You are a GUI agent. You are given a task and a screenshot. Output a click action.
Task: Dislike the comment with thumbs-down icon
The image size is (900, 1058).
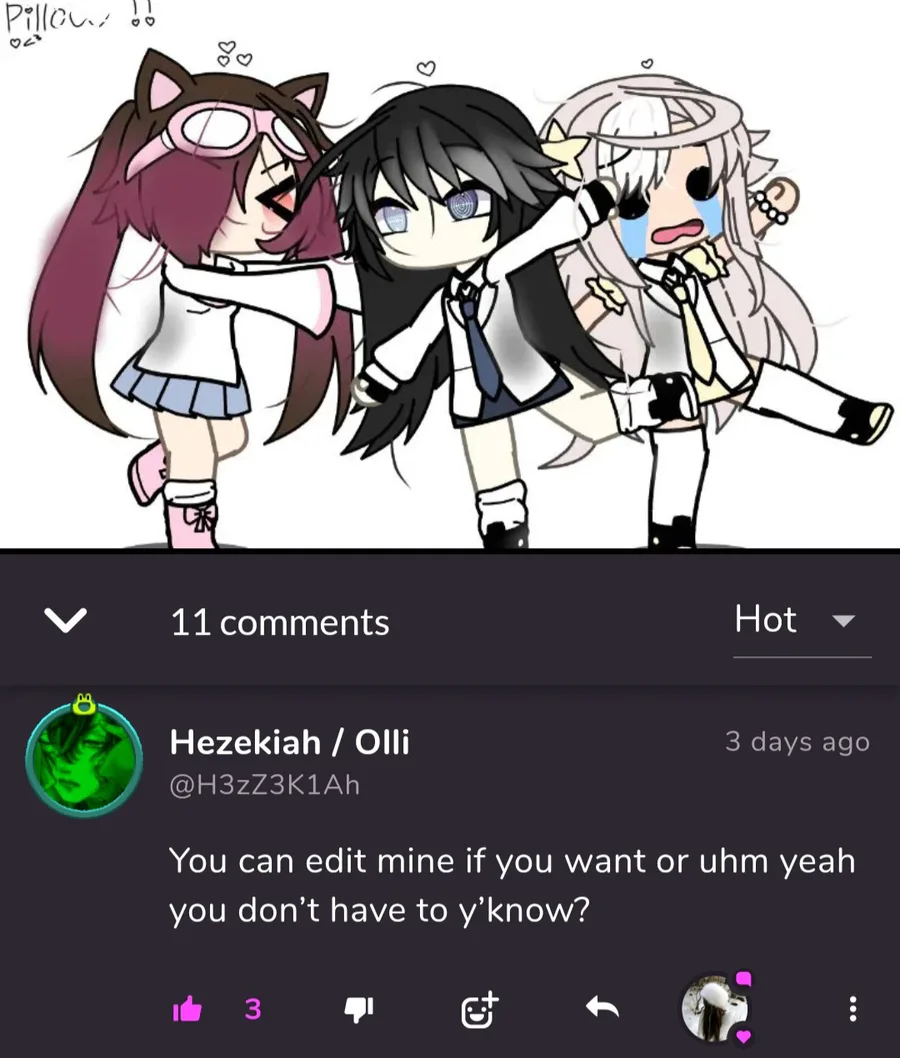(x=358, y=1009)
